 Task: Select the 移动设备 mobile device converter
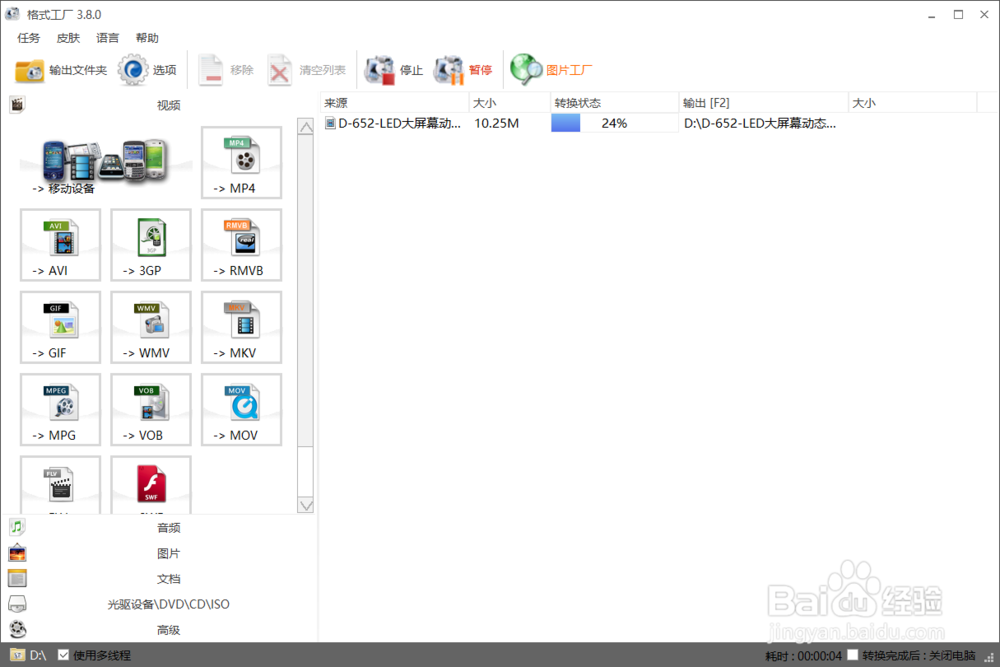[106, 163]
